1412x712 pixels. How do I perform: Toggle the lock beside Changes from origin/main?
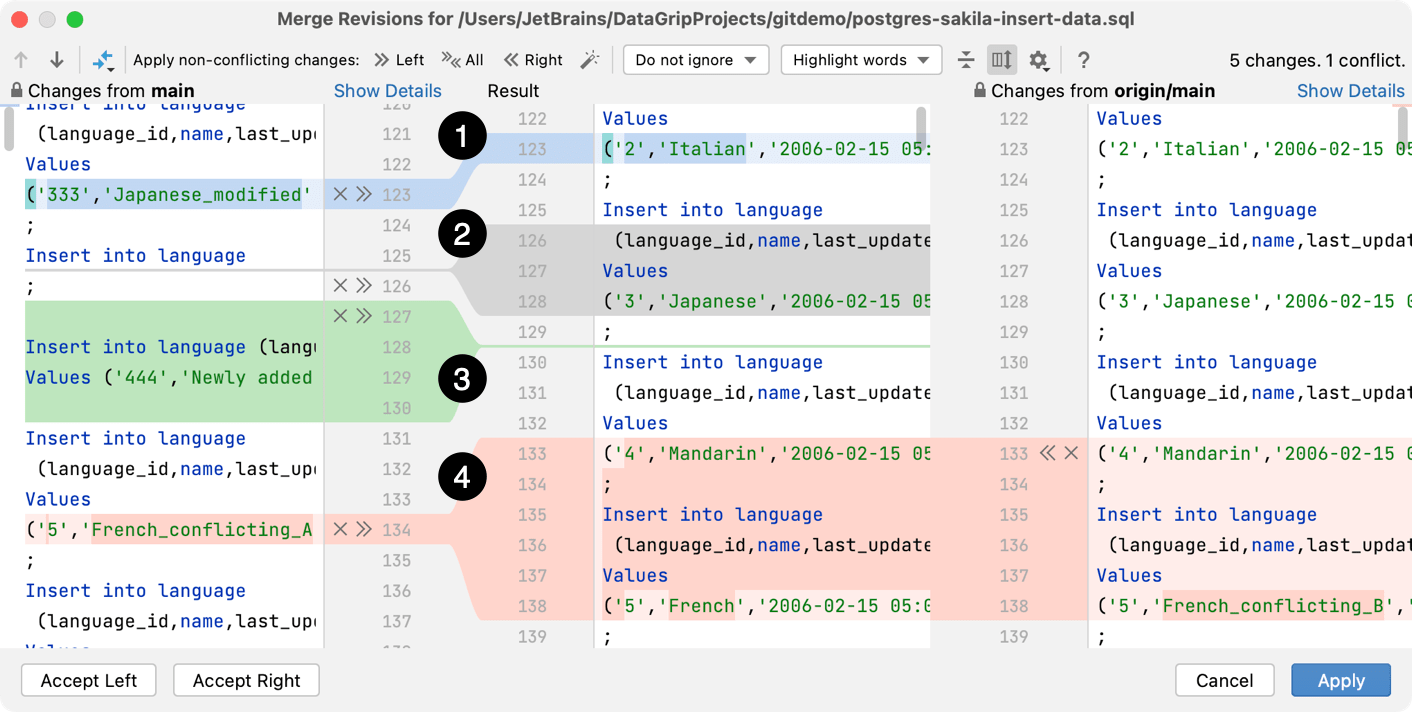click(x=979, y=90)
